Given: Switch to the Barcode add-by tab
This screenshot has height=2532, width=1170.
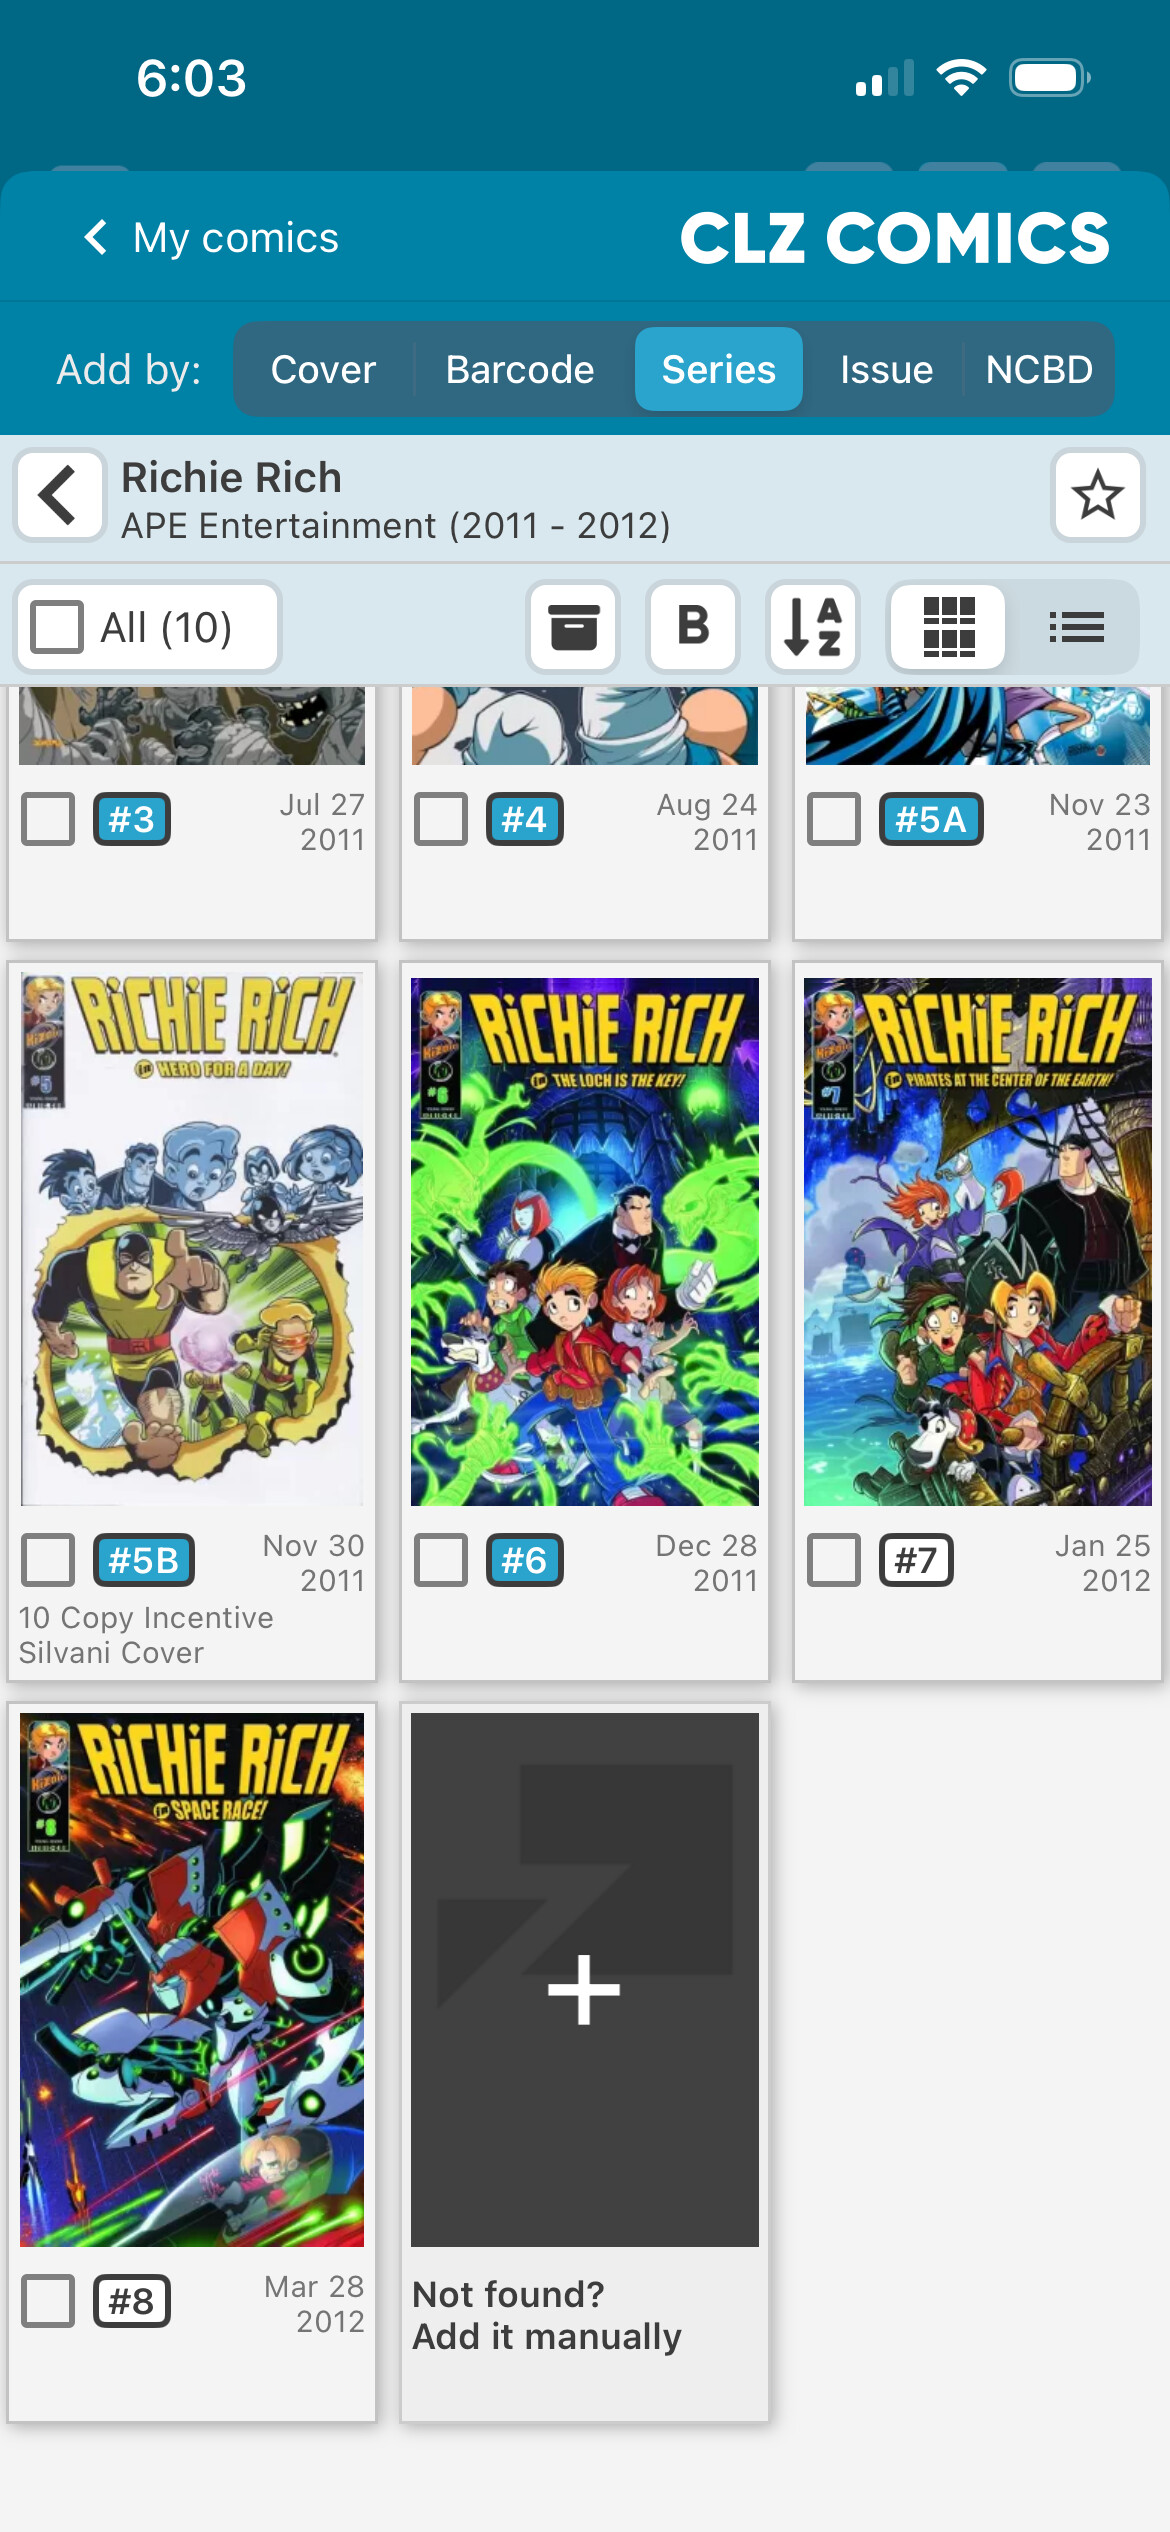Looking at the screenshot, I should click(x=520, y=370).
